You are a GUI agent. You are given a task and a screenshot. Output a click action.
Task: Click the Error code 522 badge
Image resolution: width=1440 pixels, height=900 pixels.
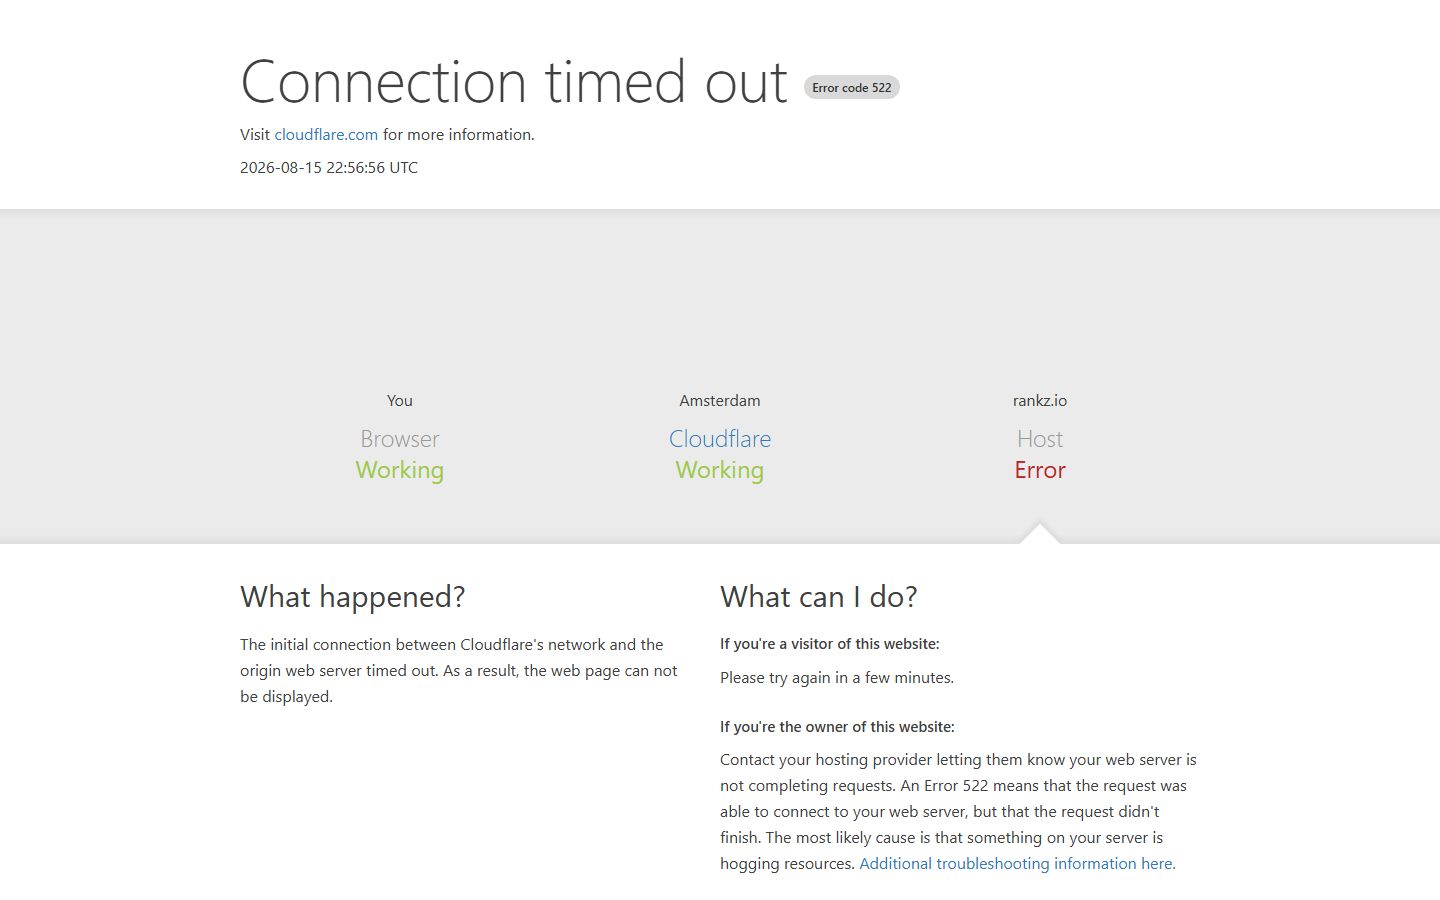[852, 88]
